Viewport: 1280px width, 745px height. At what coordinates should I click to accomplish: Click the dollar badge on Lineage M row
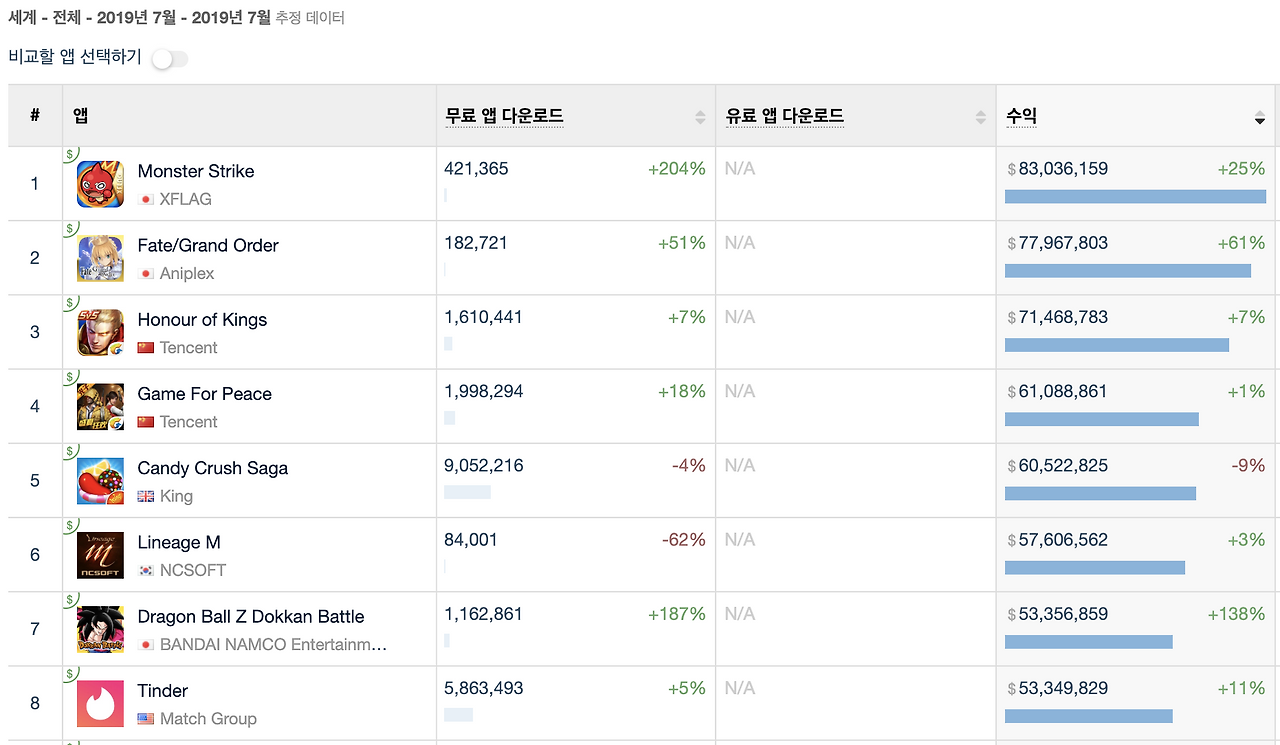point(70,525)
